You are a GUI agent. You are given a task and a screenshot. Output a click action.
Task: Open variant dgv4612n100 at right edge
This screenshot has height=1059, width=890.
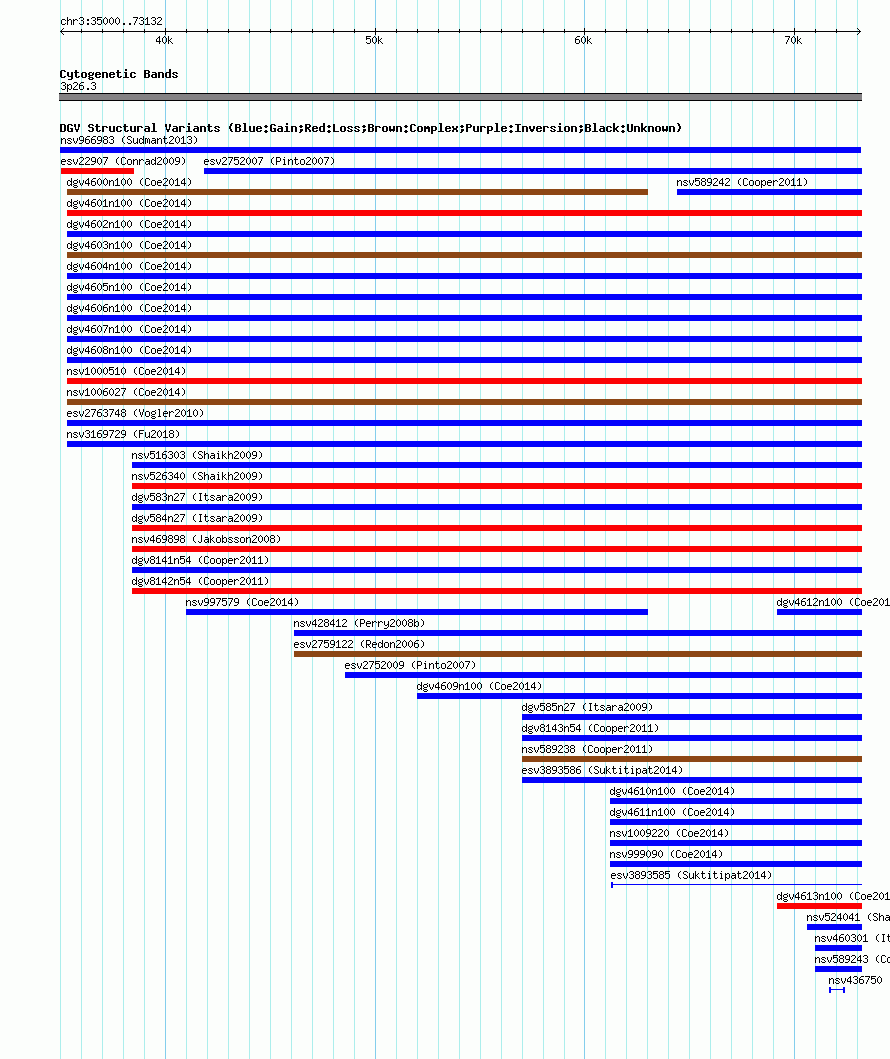click(x=833, y=602)
